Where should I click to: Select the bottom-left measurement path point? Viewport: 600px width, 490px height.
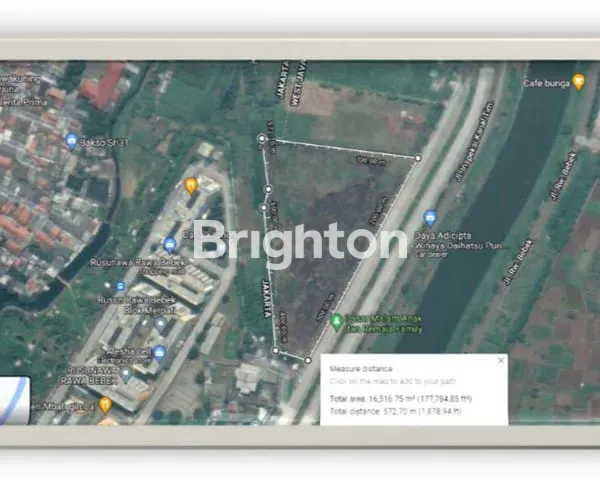(x=276, y=351)
